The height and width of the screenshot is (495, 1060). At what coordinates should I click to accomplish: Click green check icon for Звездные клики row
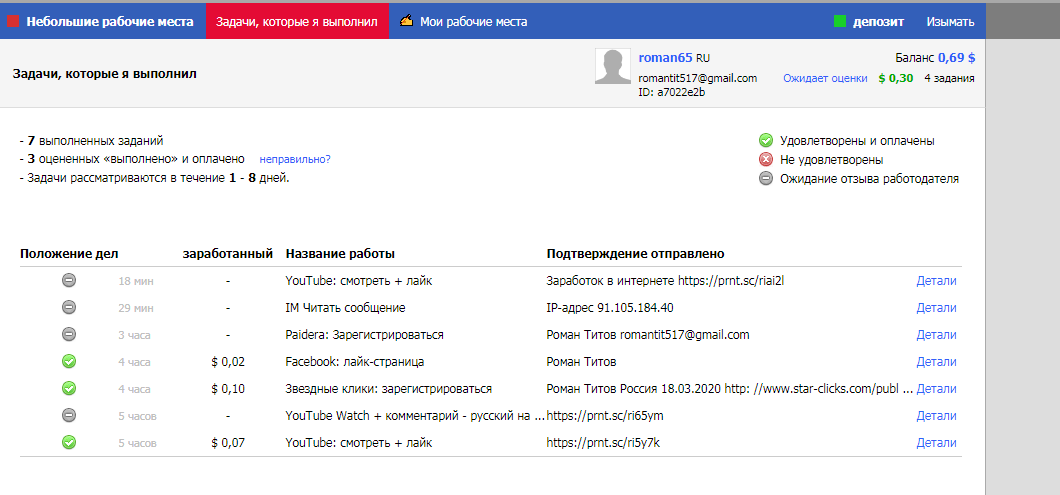[69, 388]
